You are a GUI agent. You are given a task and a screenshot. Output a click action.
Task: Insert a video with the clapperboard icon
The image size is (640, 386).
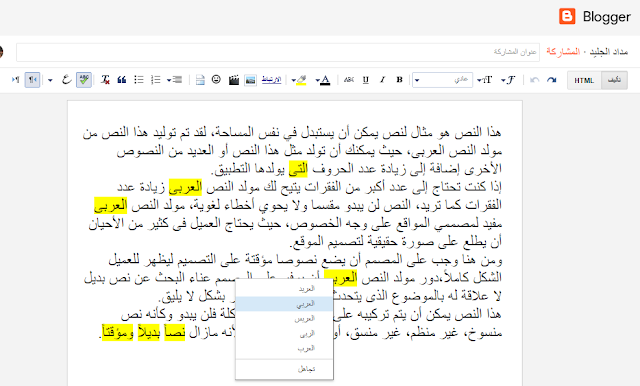233,80
